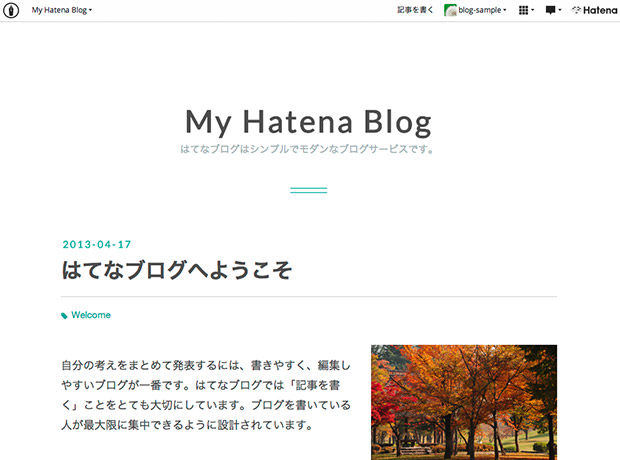Open the autumn trees photo

coord(464,402)
